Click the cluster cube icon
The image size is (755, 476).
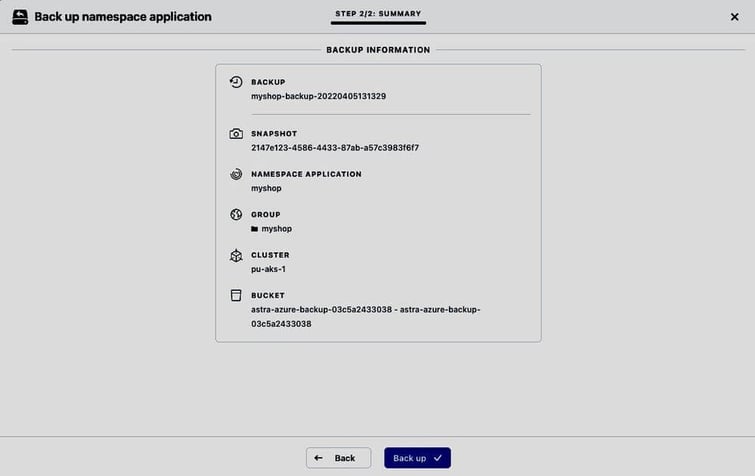point(236,255)
